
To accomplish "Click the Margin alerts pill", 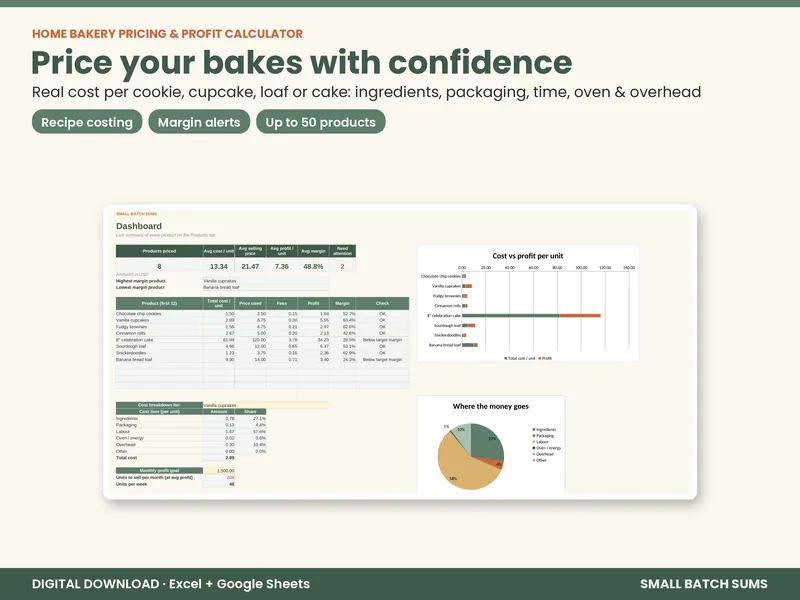I will pyautogui.click(x=199, y=122).
